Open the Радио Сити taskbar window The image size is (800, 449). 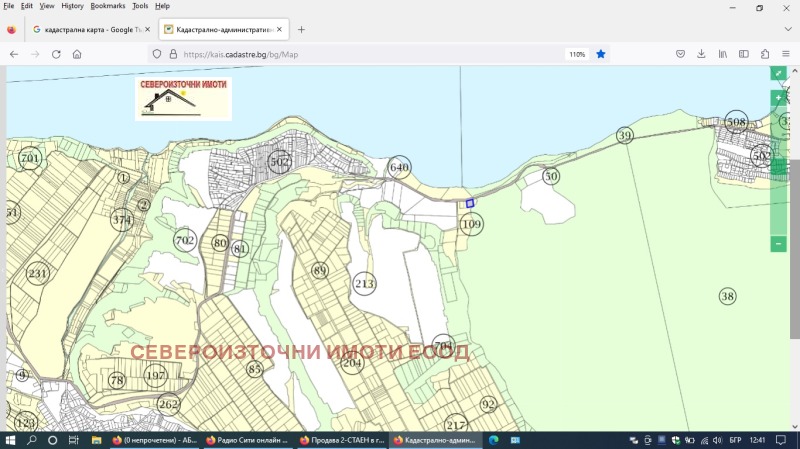click(x=247, y=440)
